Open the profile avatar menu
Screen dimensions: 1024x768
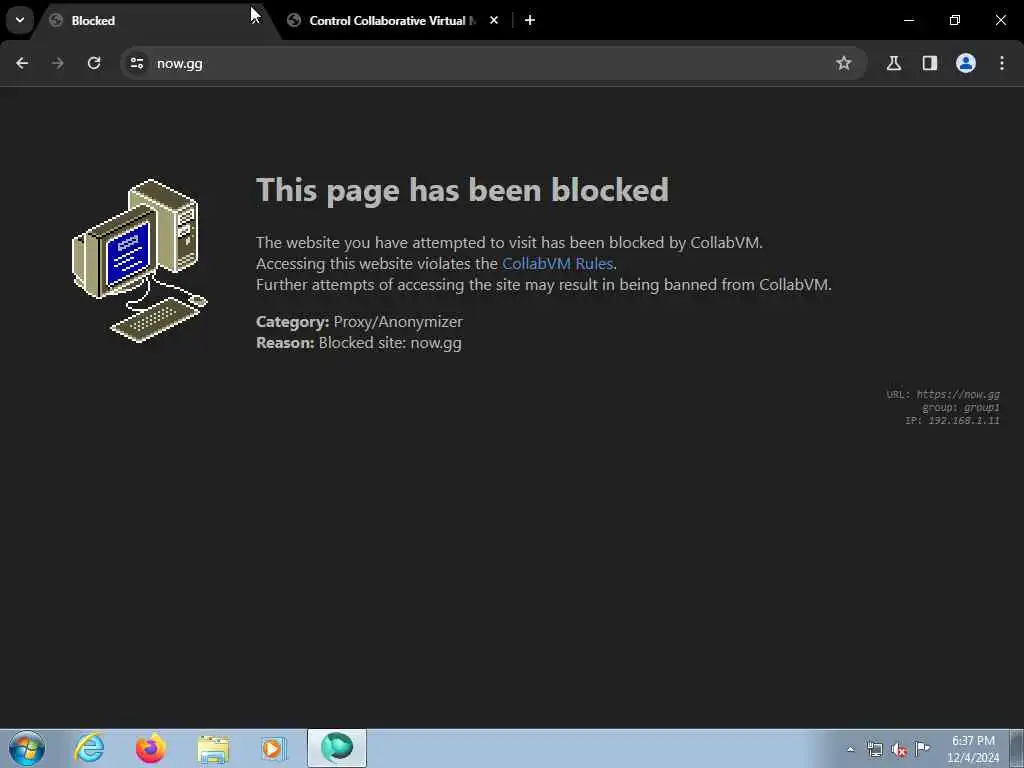[966, 63]
